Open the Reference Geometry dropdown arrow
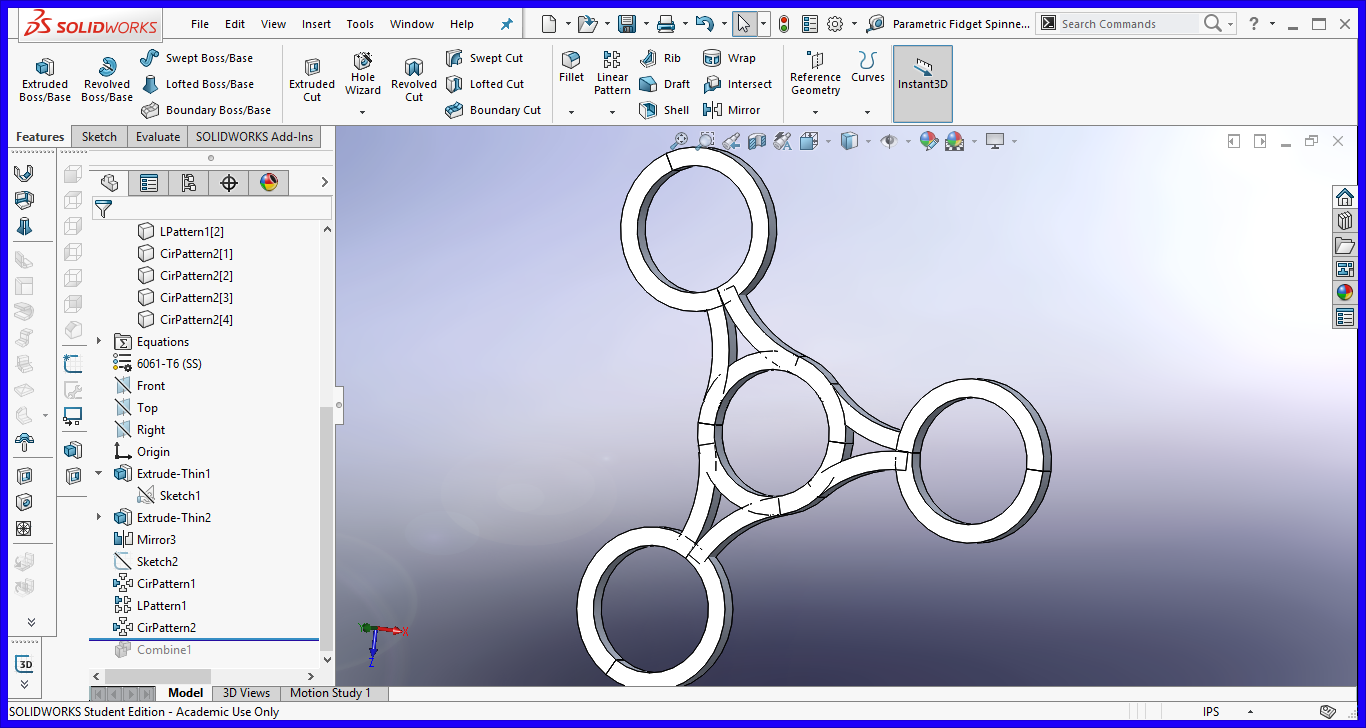1366x728 pixels. (815, 112)
